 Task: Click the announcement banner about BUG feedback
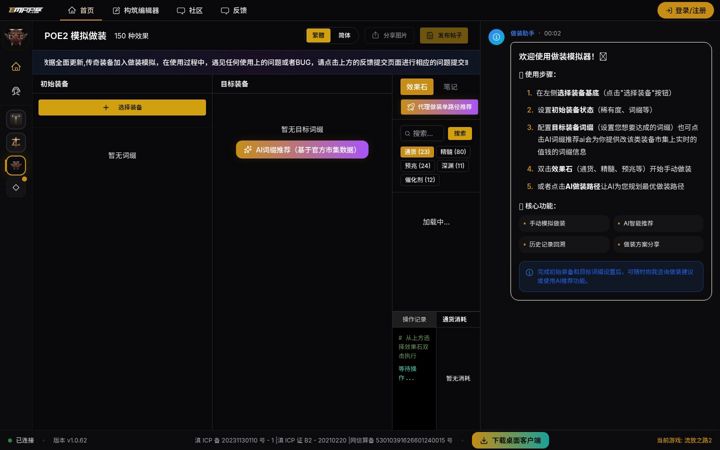256,62
